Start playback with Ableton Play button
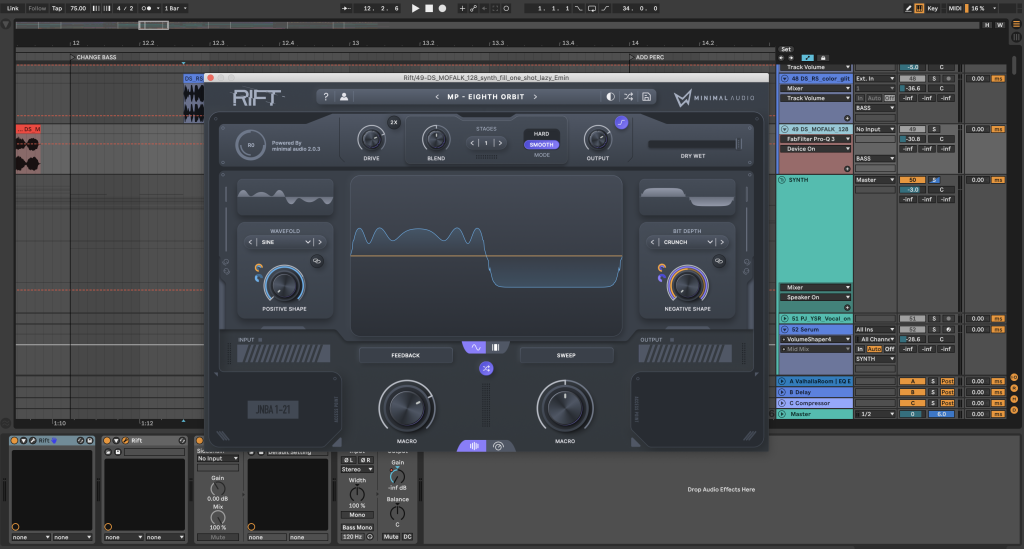The image size is (1024, 549). click(415, 8)
